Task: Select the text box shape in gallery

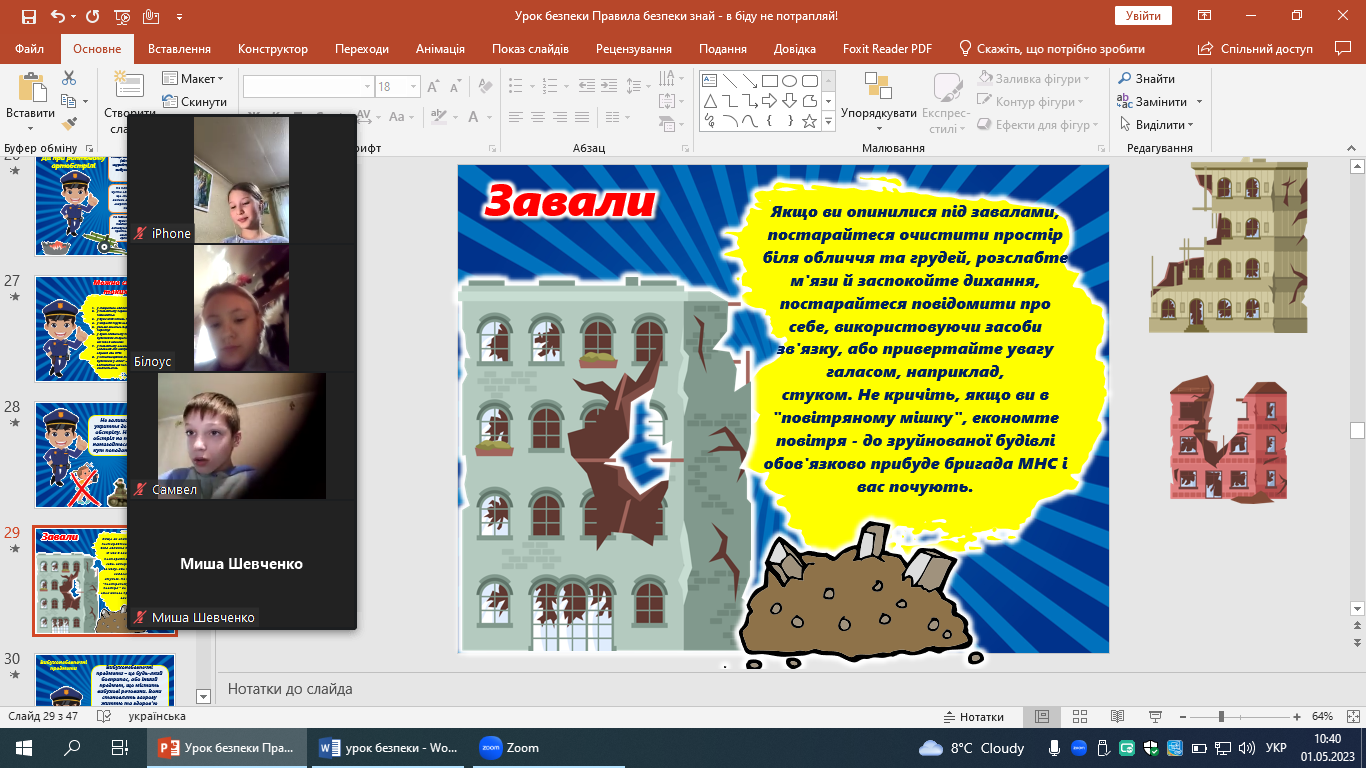Action: pyautogui.click(x=710, y=81)
